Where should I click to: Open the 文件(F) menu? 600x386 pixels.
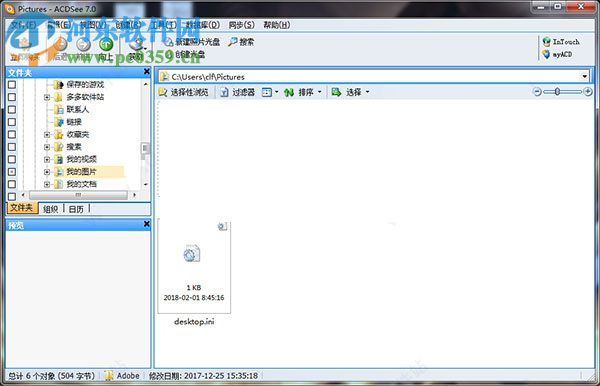[x=24, y=25]
